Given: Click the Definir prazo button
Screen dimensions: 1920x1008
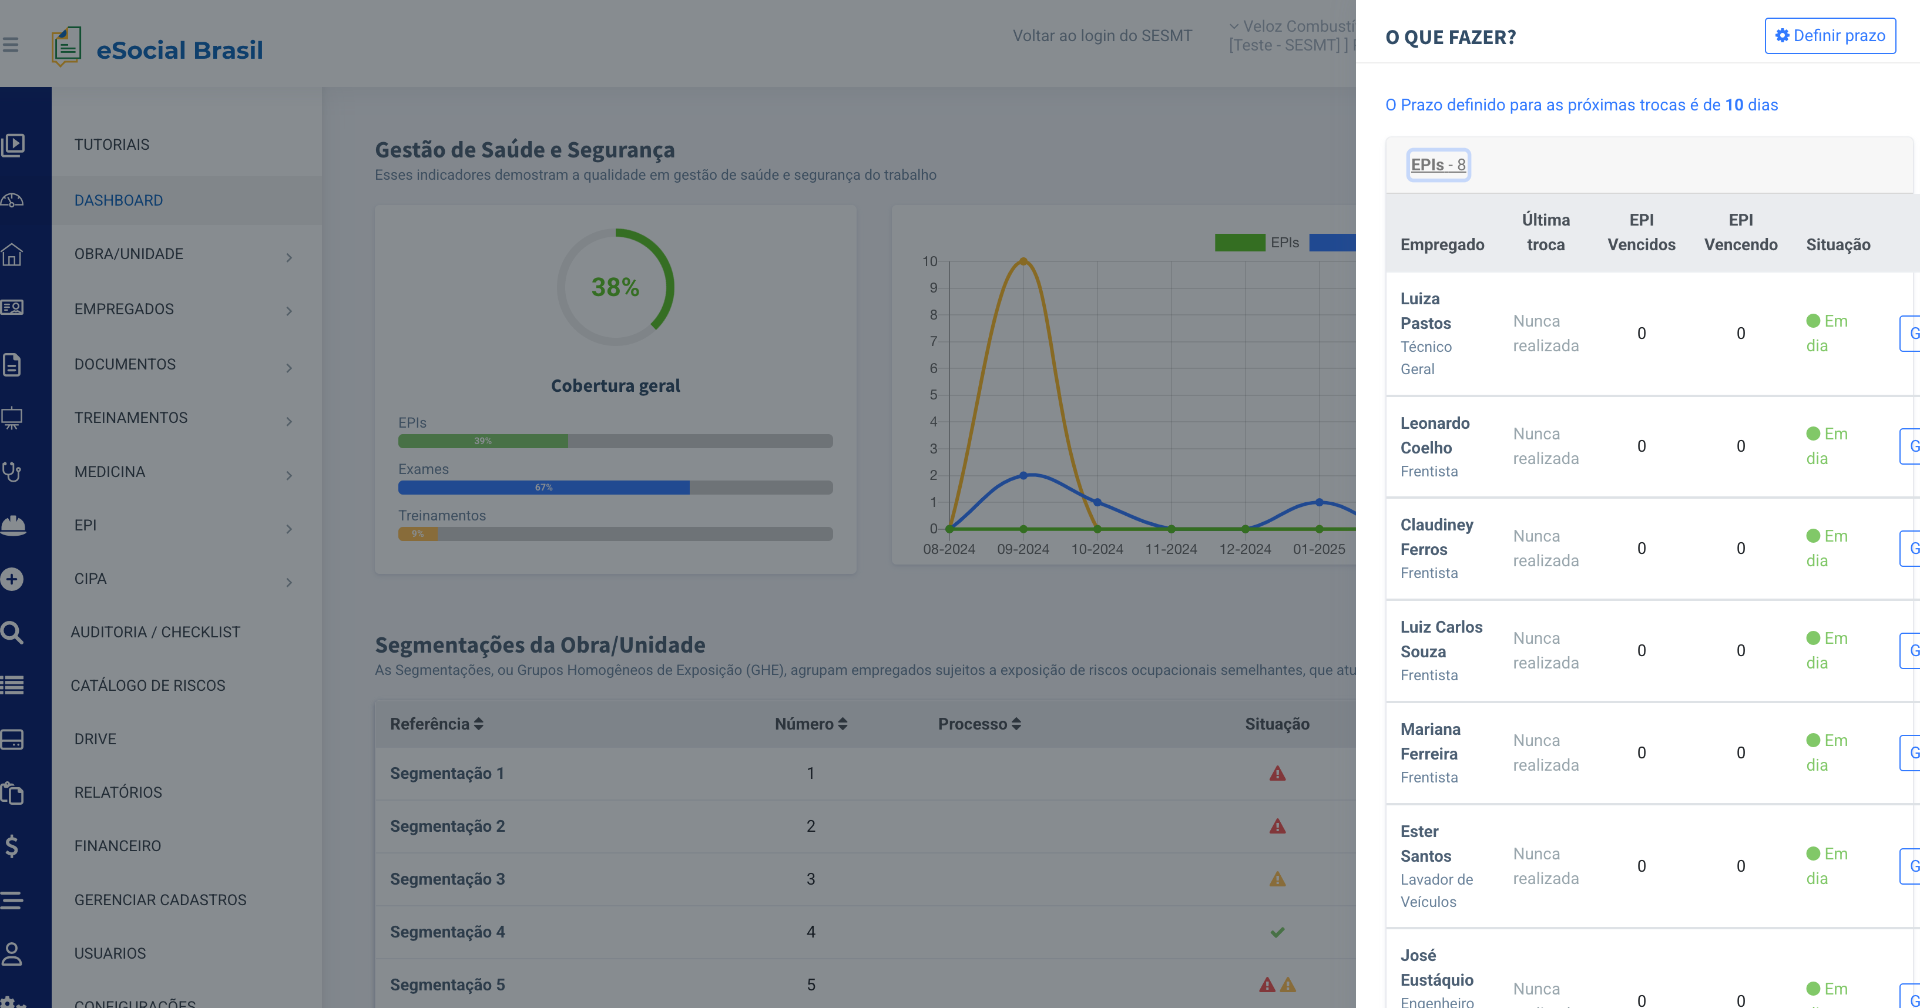Looking at the screenshot, I should pos(1829,36).
